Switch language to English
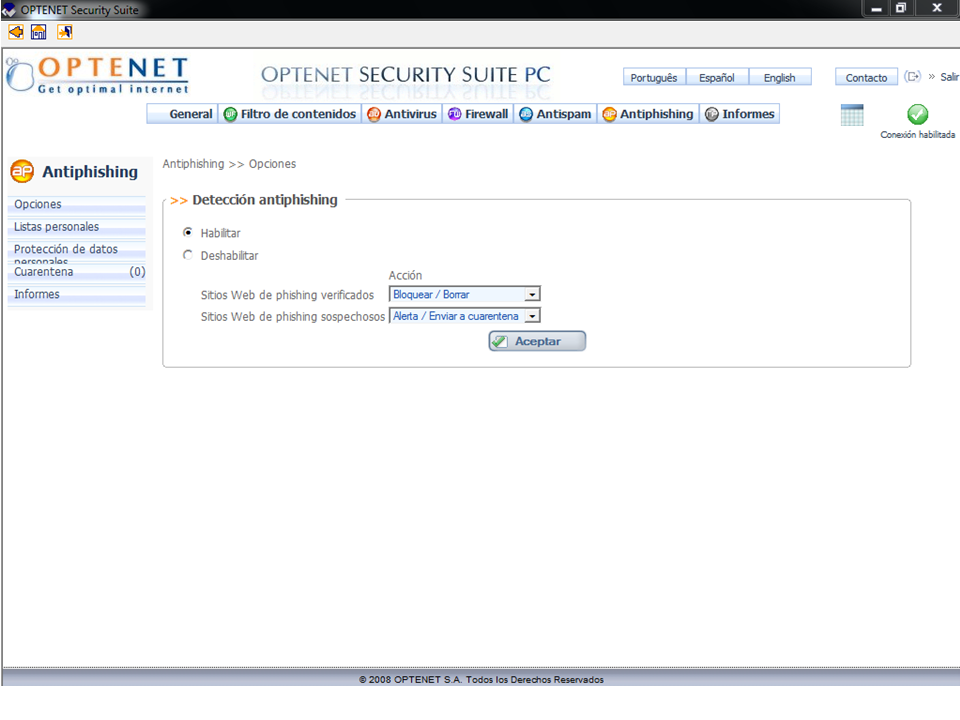This screenshot has height=720, width=960. tap(779, 78)
